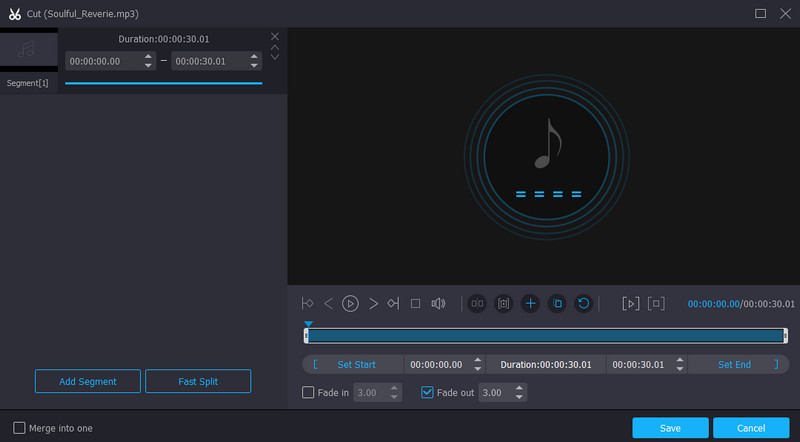Step to the next frame arrow
This screenshot has width=800, height=442.
coord(373,303)
